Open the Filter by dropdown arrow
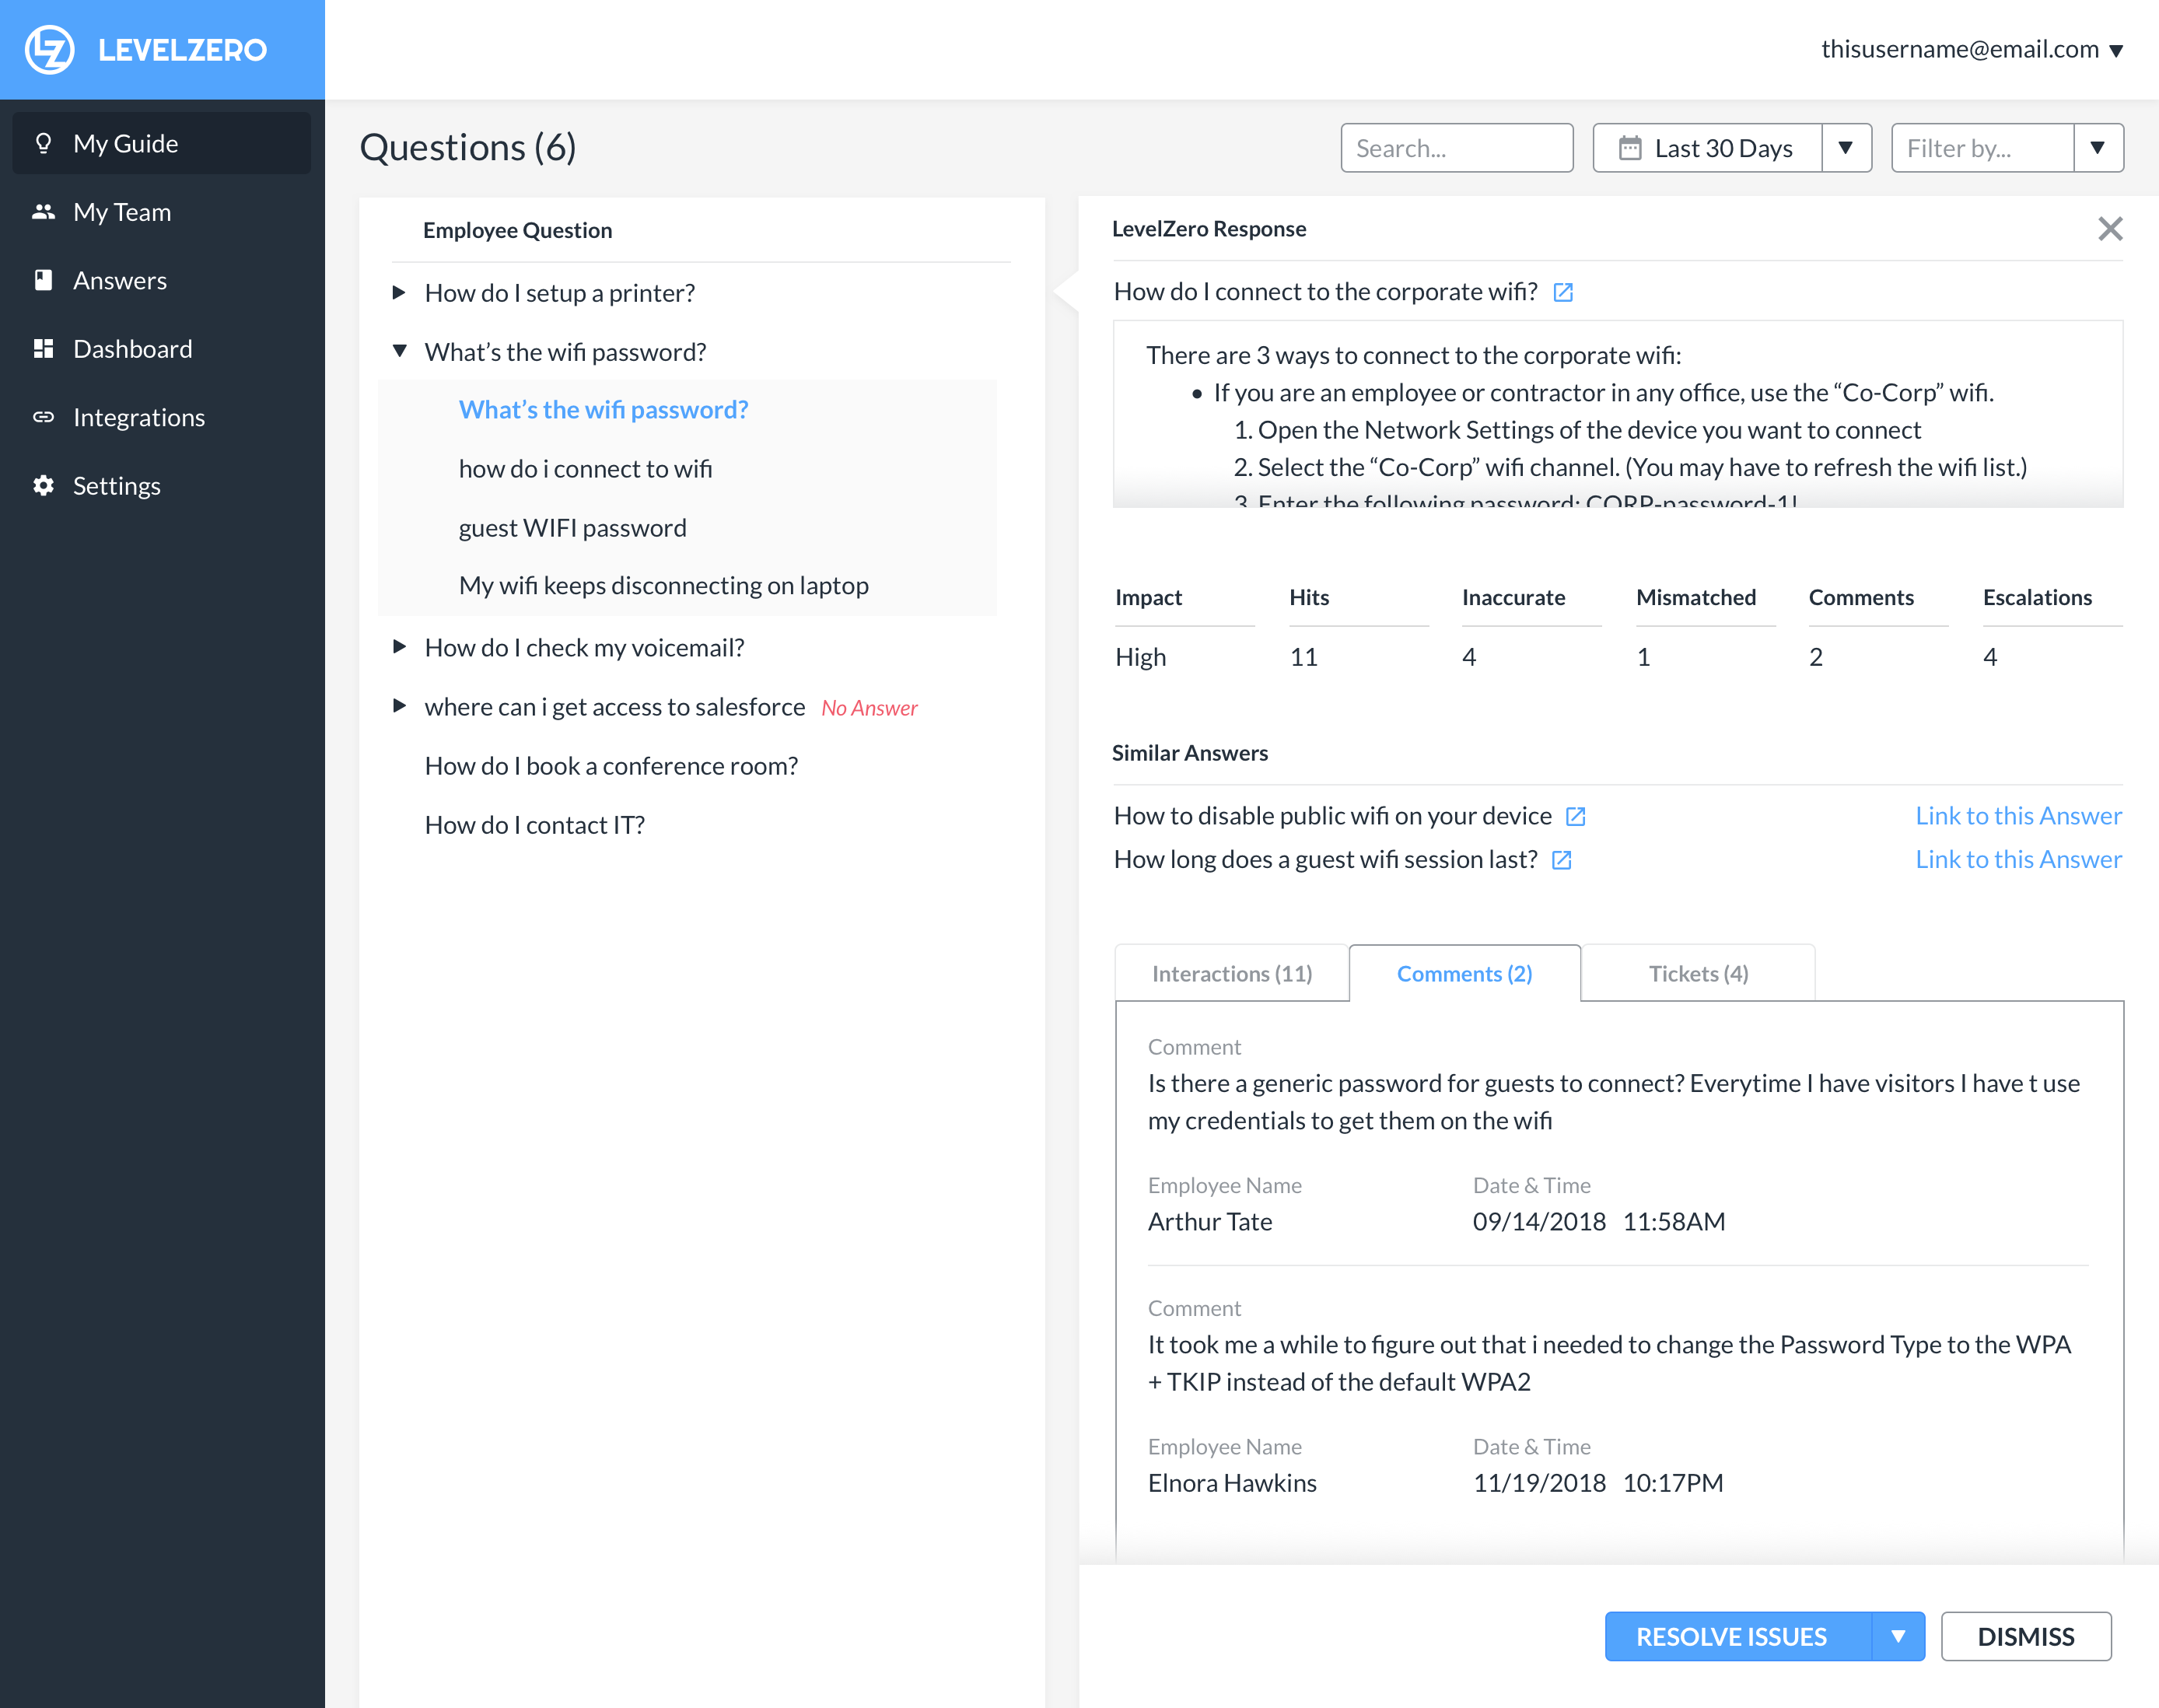Image resolution: width=2159 pixels, height=1708 pixels. [x=2098, y=148]
